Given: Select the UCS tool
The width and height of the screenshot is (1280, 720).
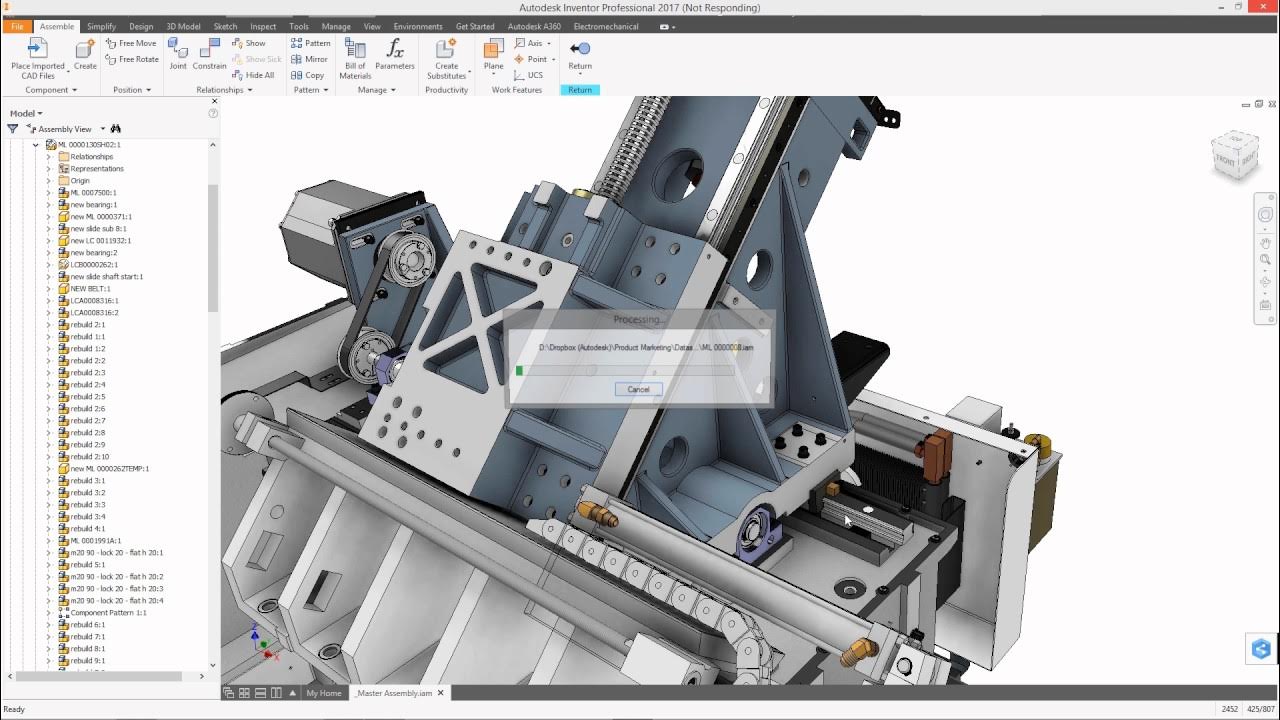Looking at the screenshot, I should pos(528,75).
